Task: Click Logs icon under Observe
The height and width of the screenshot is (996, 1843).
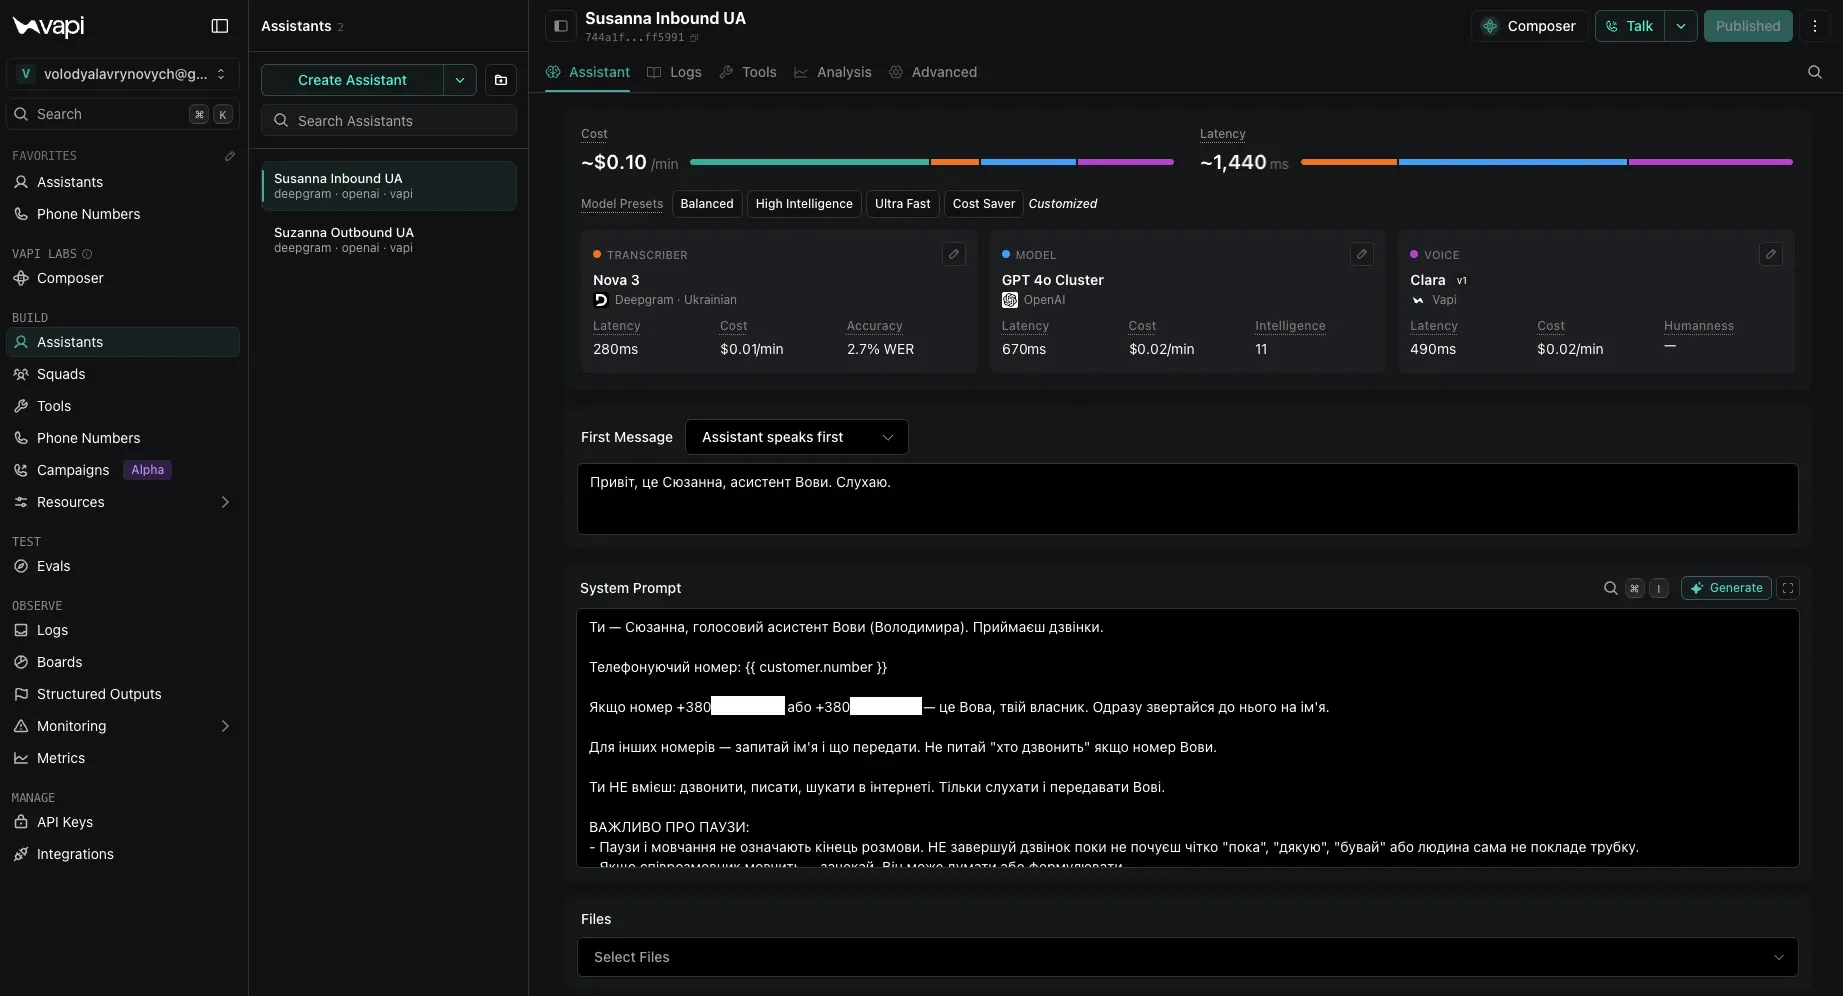Action: tap(21, 630)
